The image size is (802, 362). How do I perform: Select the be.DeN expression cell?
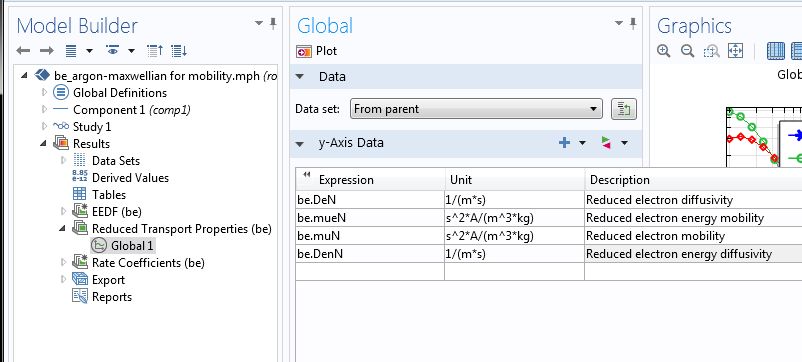pos(370,200)
